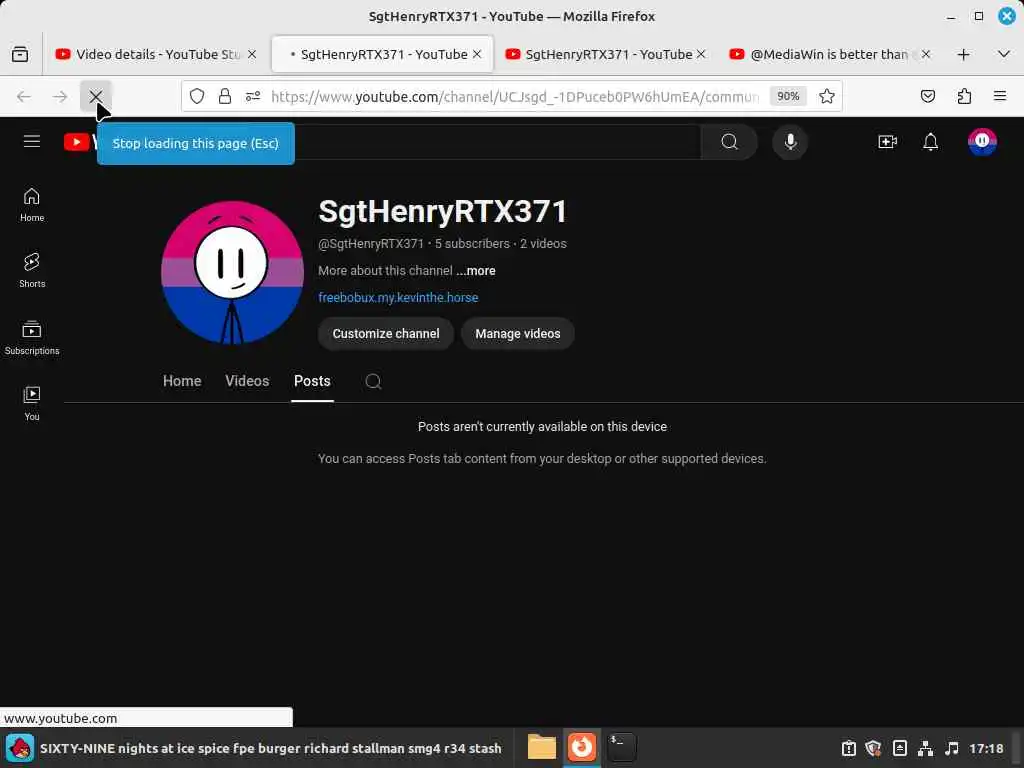Image resolution: width=1024 pixels, height=768 pixels.
Task: Go back to previous page
Action: [24, 97]
